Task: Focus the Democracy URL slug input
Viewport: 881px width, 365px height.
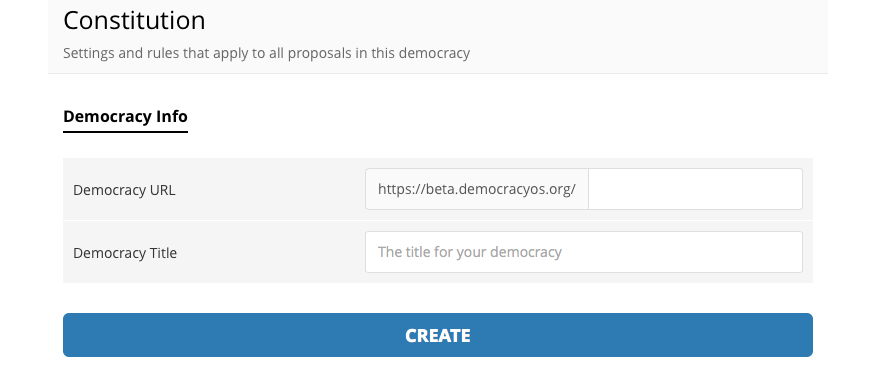Action: tap(695, 189)
